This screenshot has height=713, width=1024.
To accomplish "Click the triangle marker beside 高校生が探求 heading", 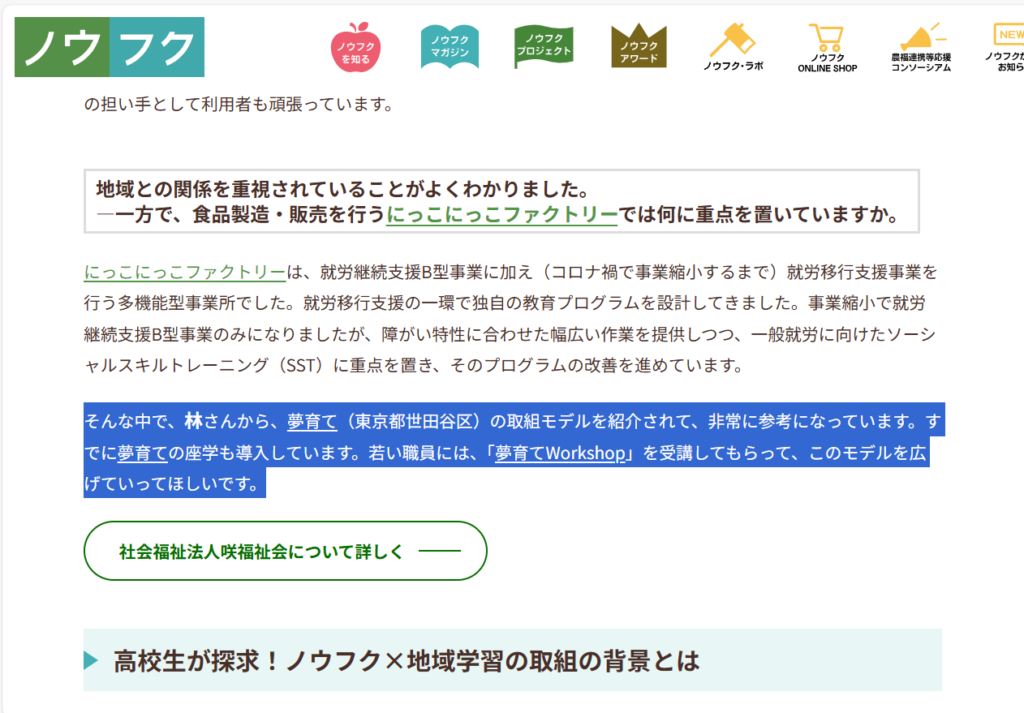I will [x=92, y=660].
